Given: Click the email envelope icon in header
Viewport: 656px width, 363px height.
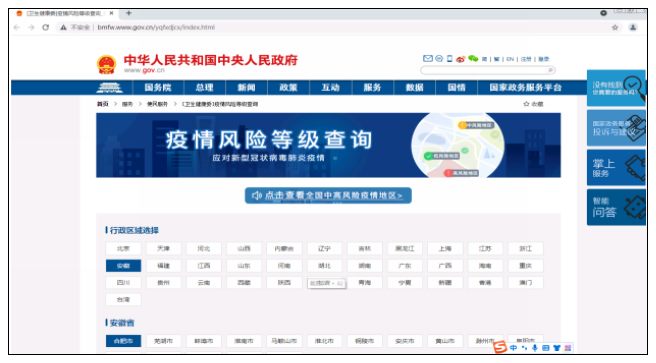Looking at the screenshot, I should coord(428,59).
